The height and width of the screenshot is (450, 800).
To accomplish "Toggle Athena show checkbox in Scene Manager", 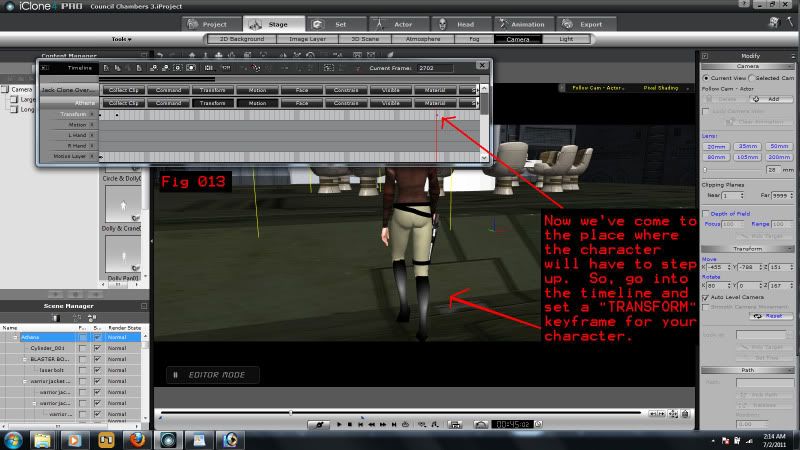I will tap(97, 337).
